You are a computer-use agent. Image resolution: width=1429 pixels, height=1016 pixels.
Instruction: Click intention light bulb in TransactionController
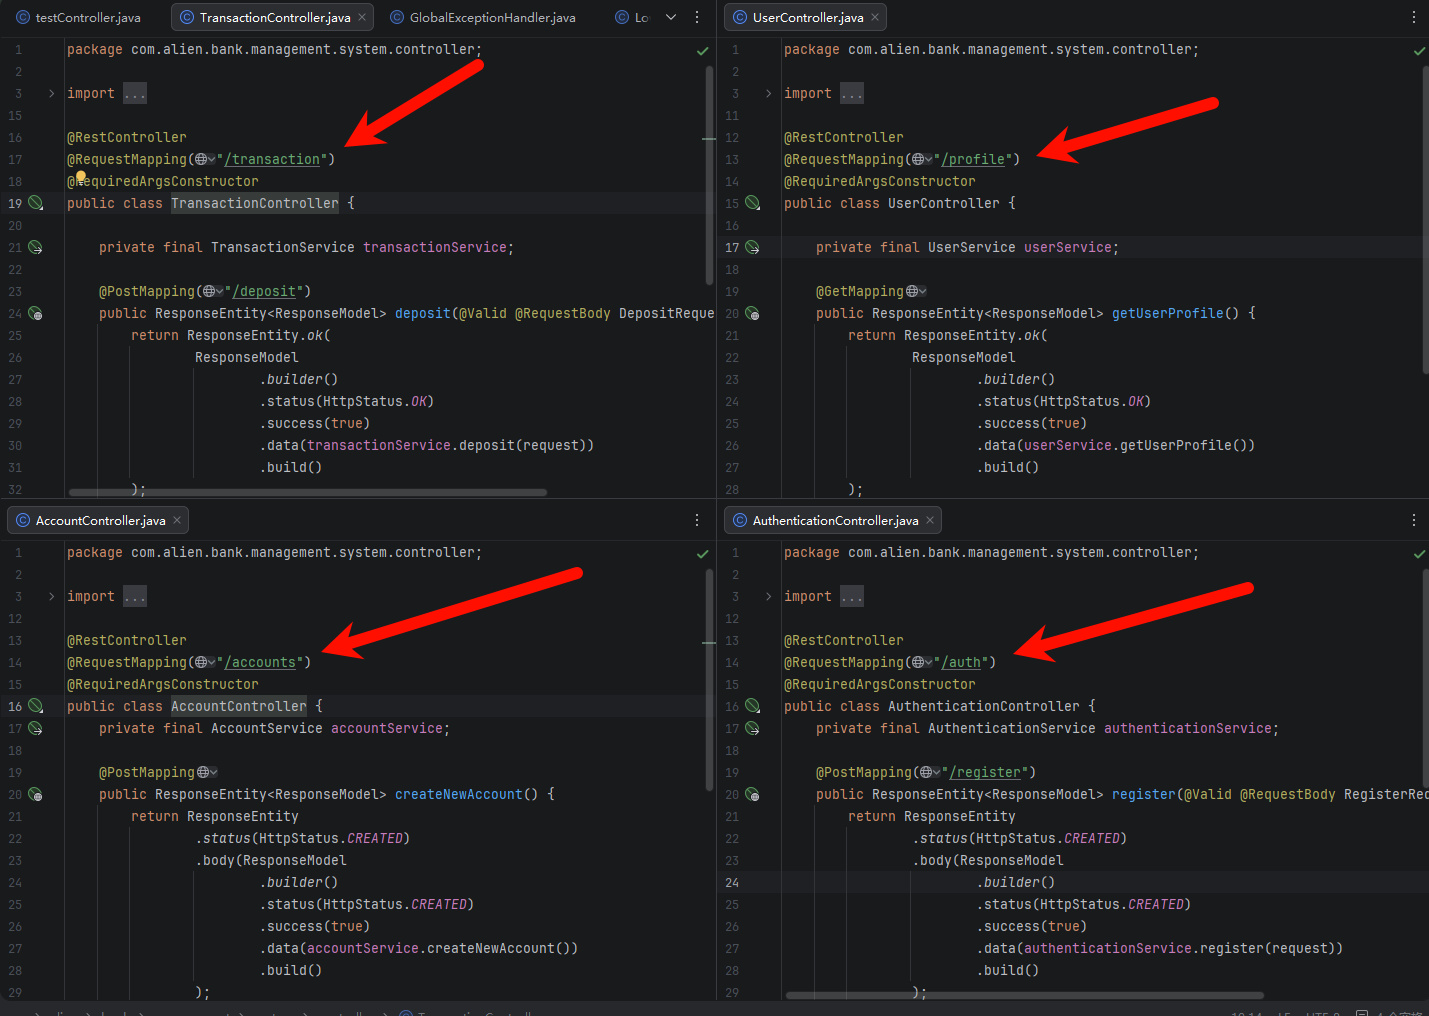click(x=80, y=177)
